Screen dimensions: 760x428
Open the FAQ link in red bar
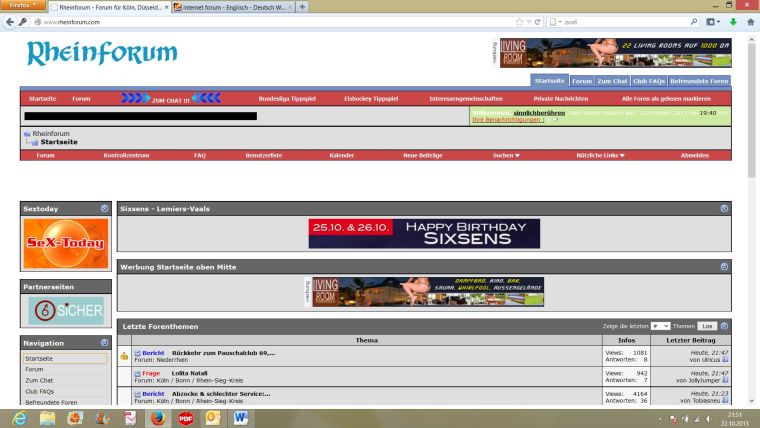coord(200,156)
